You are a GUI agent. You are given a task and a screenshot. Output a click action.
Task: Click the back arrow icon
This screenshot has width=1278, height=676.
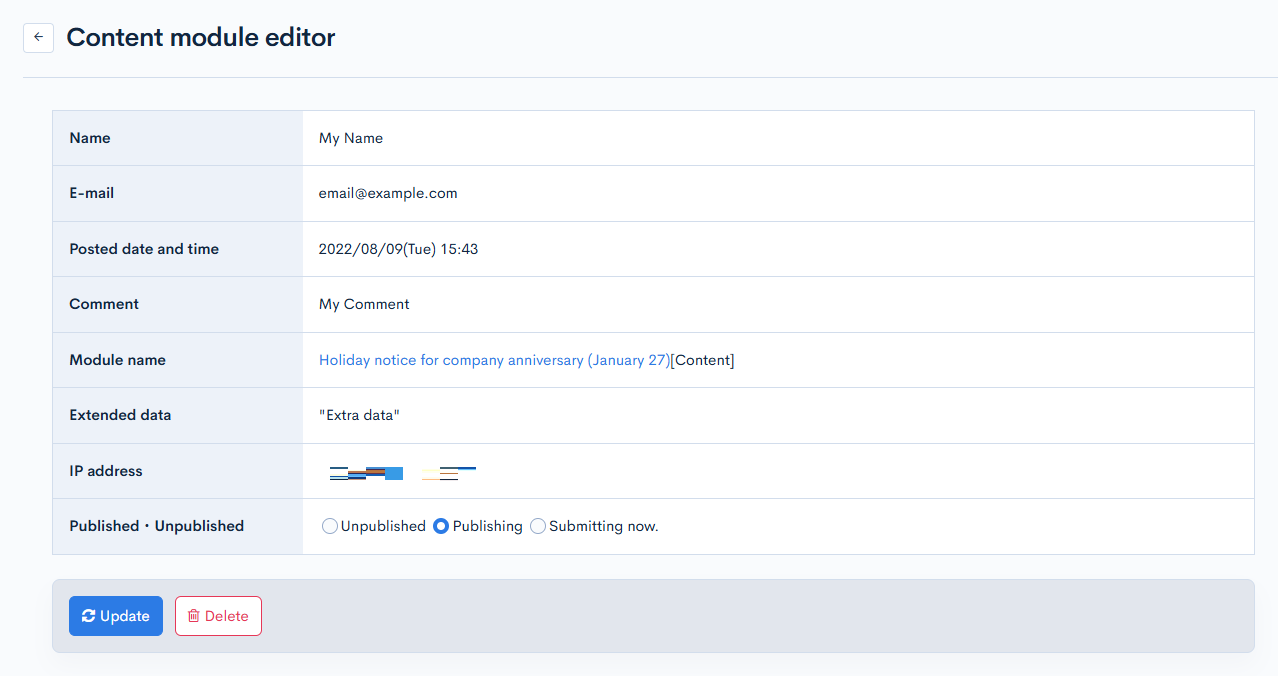coord(38,37)
